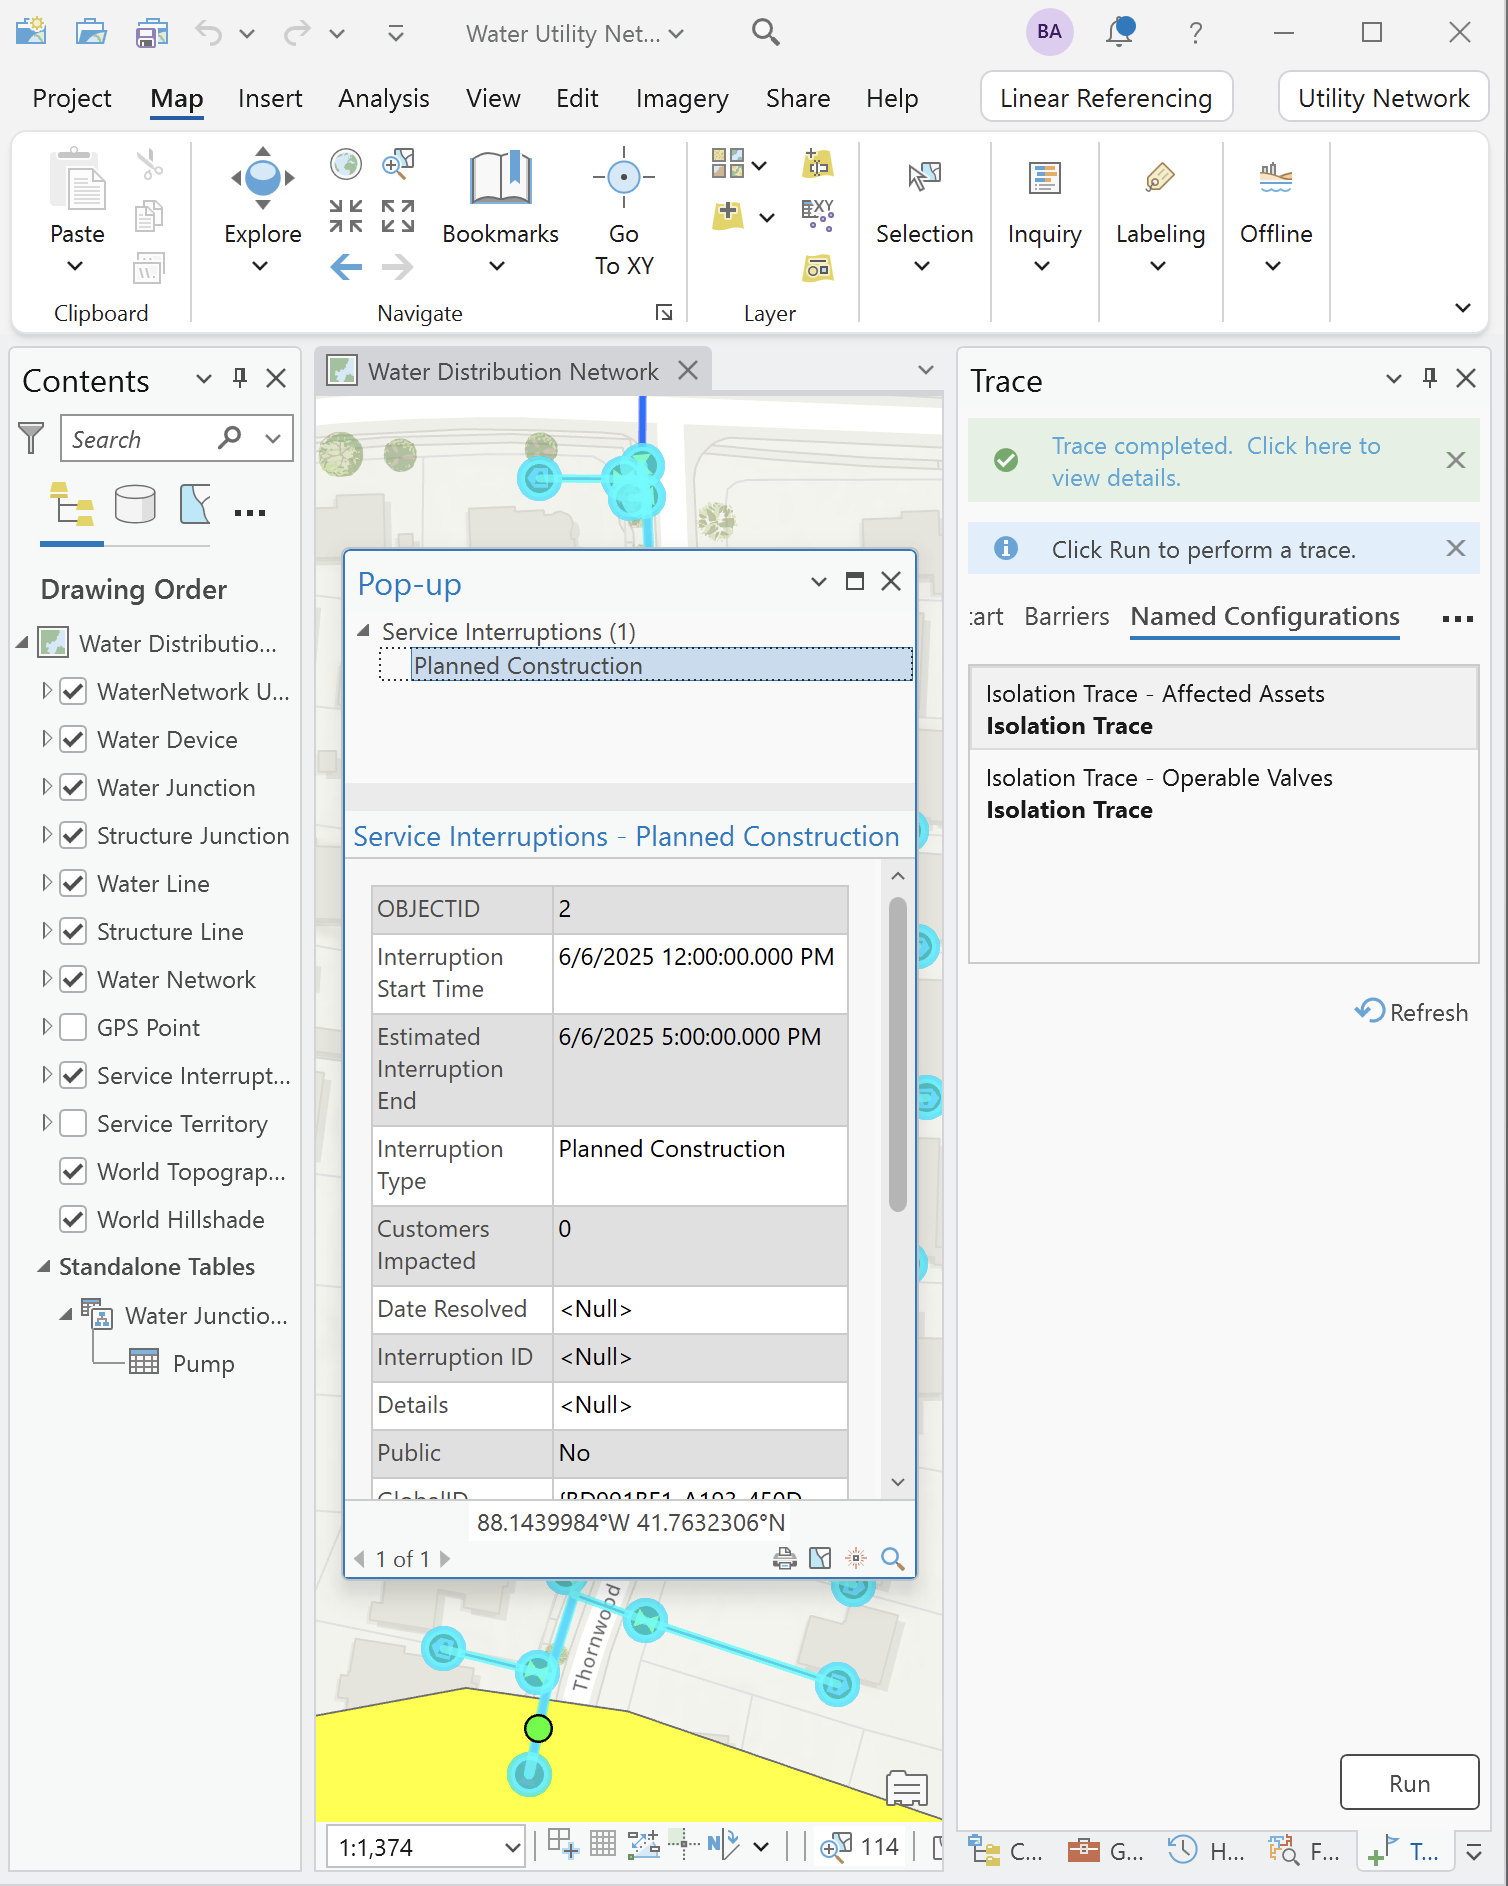Switch to List By Drawing Order view
This screenshot has width=1508, height=1886.
point(72,504)
